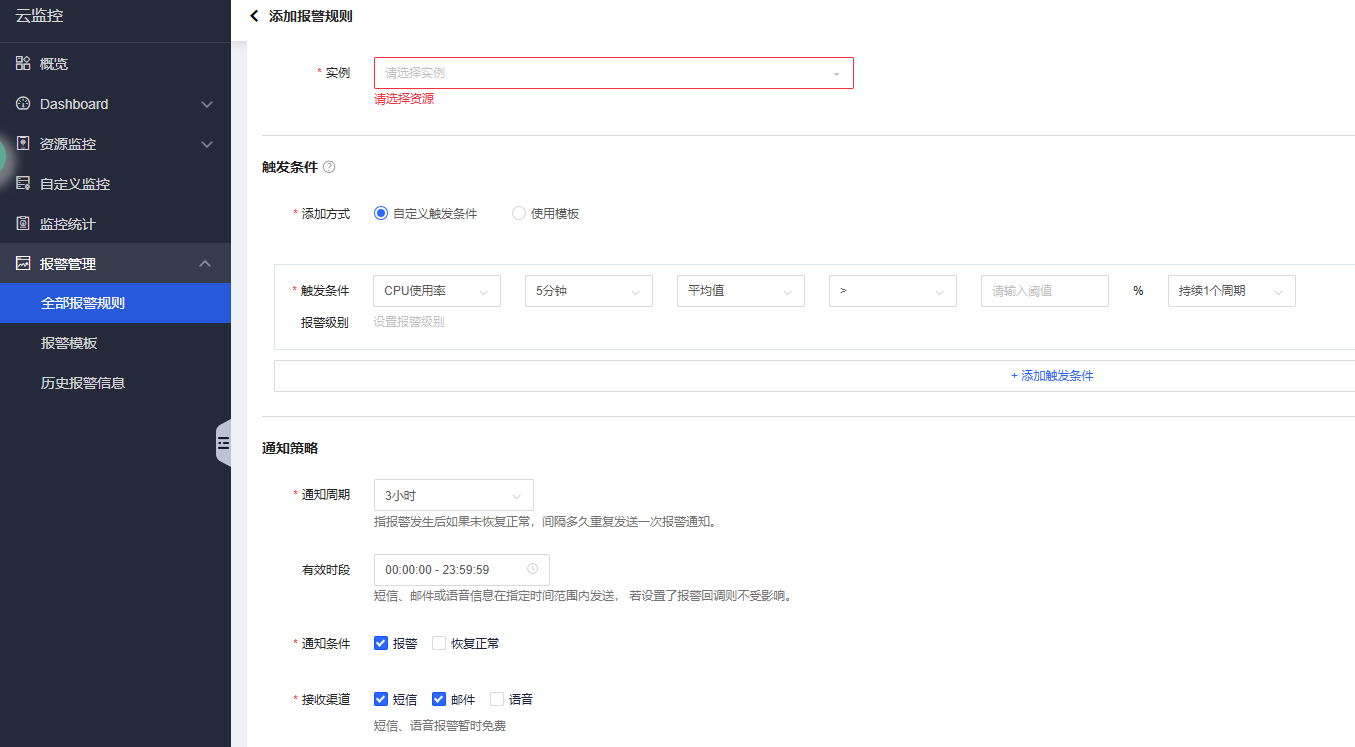Screen dimensions: 1355x747
Task: Open 历史报警信息 in the sidebar menu
Action: point(83,383)
